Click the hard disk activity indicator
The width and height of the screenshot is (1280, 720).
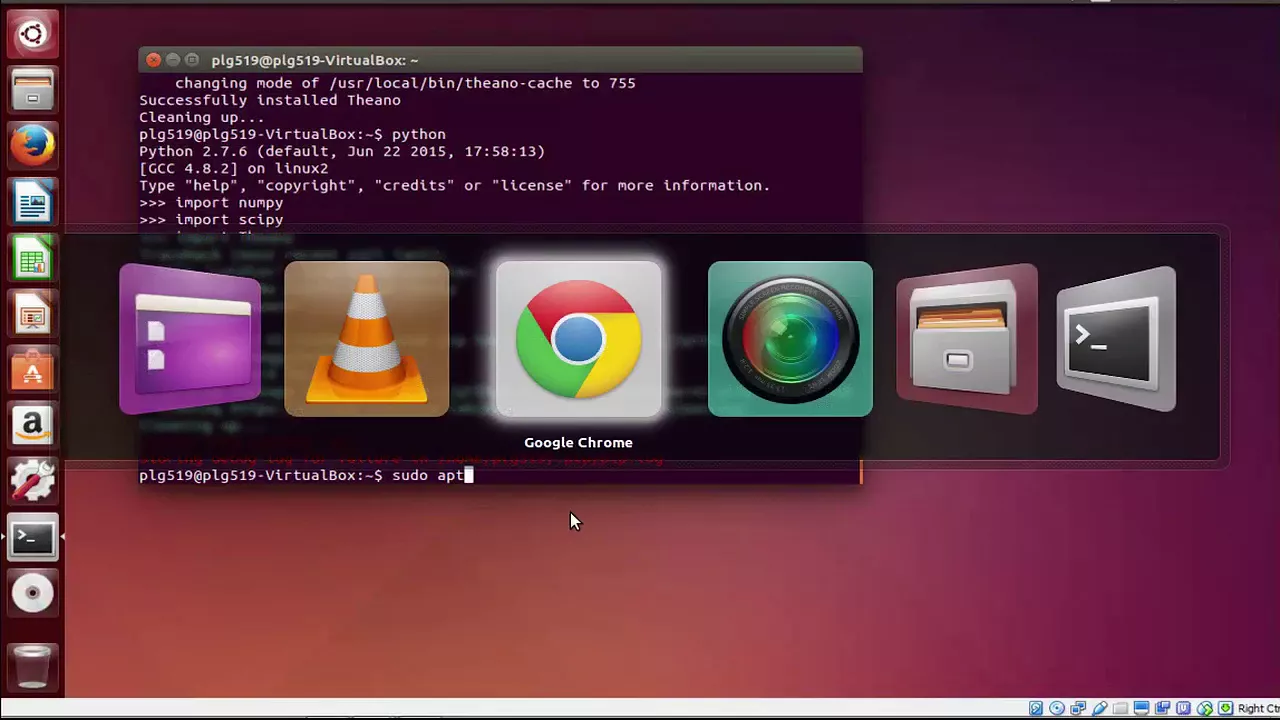coord(1036,708)
